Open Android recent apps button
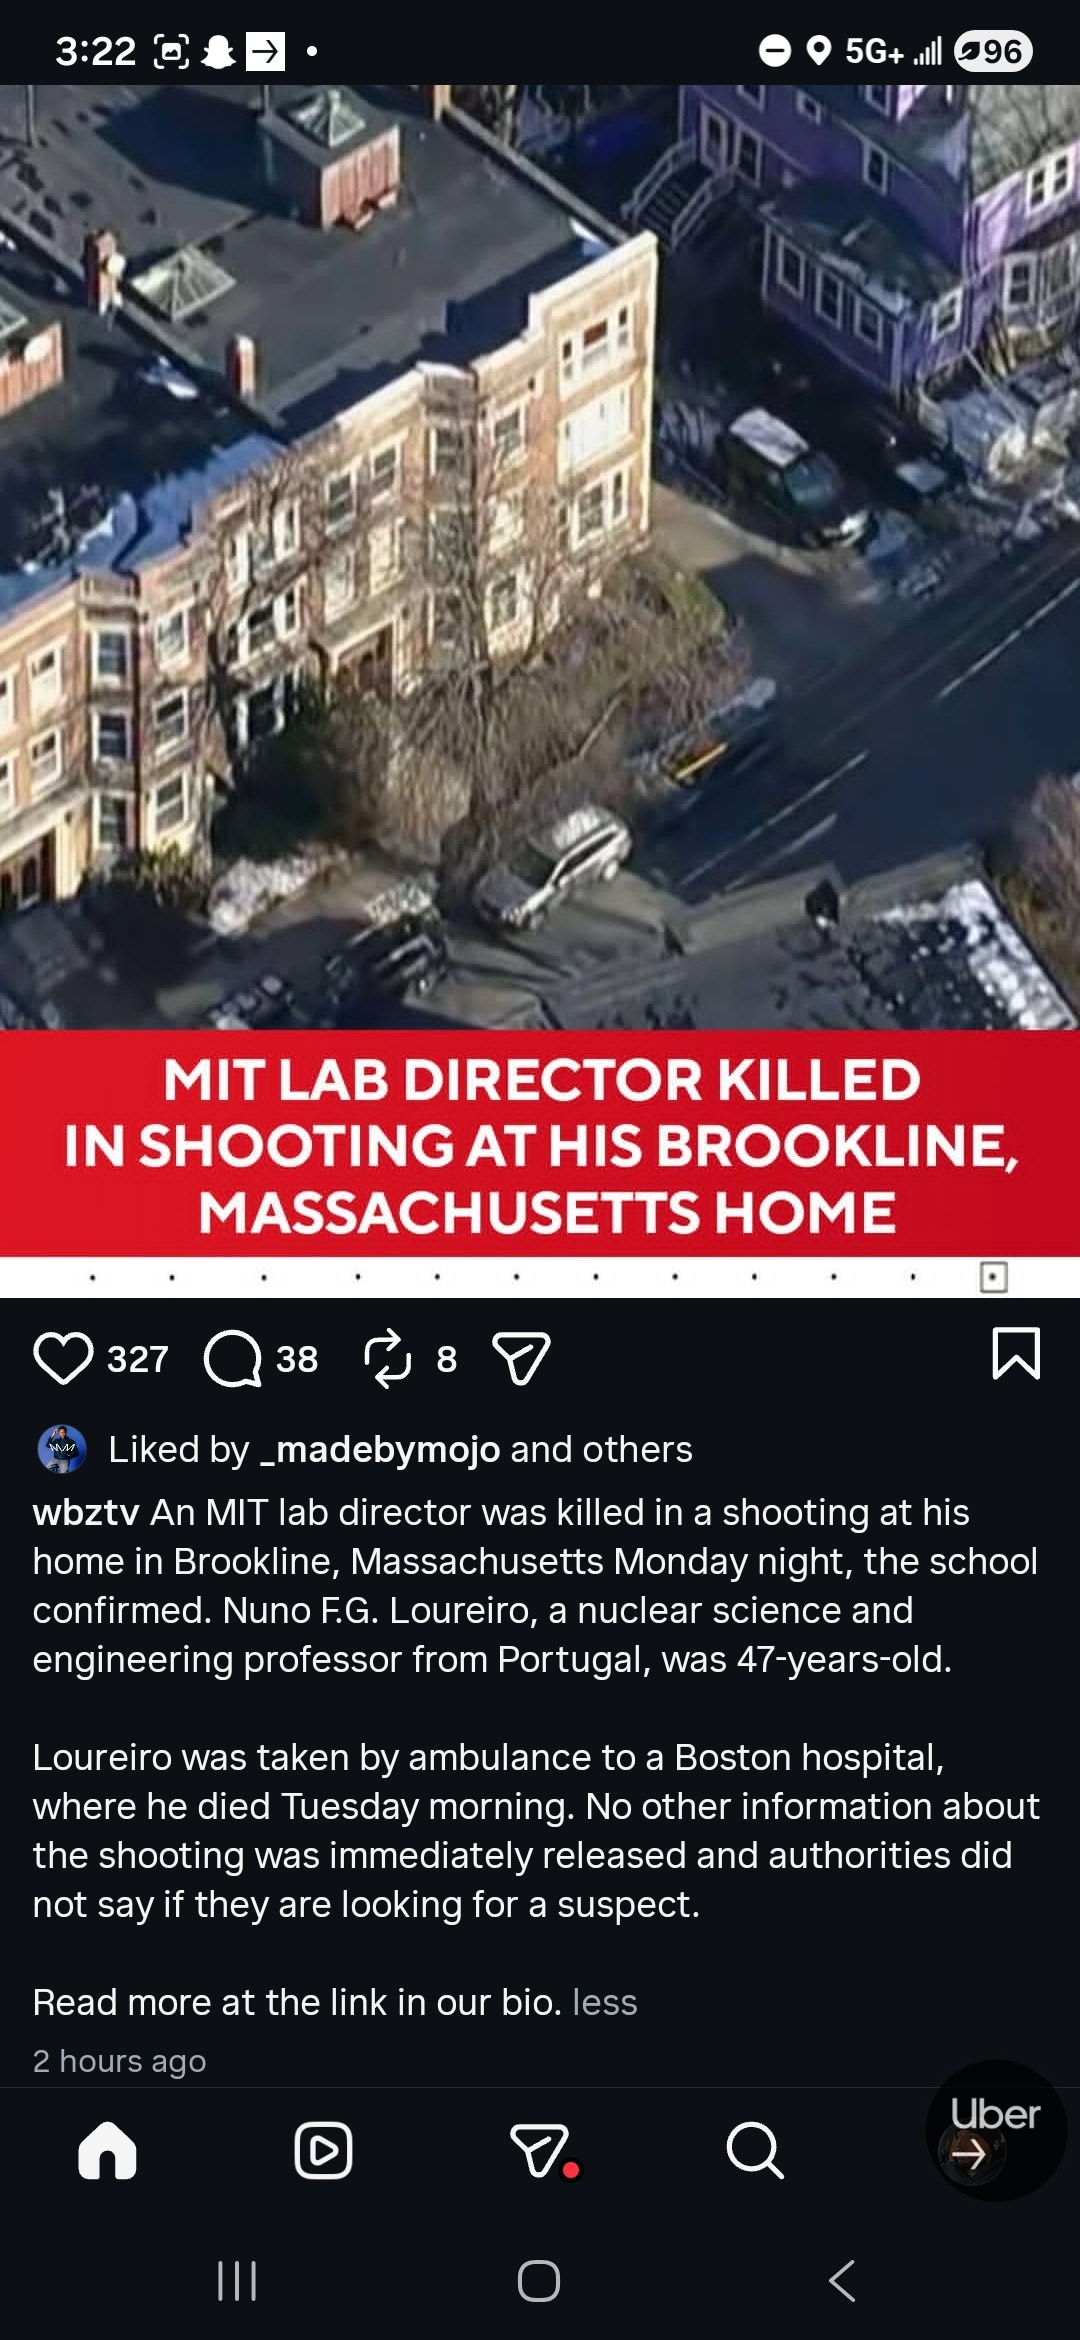 [x=237, y=2281]
